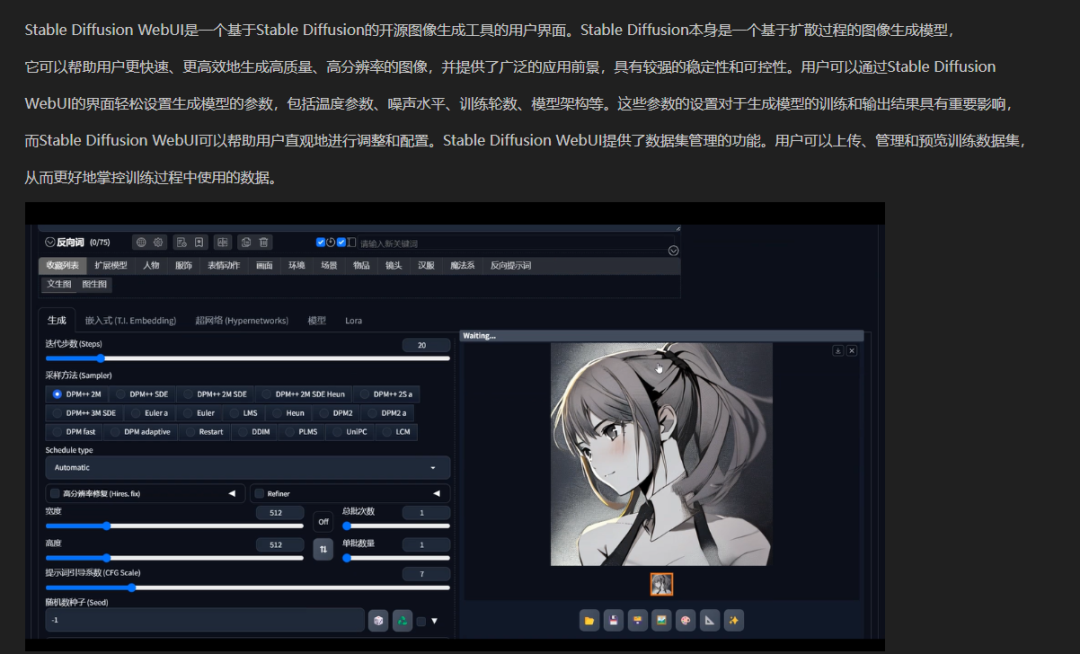This screenshot has width=1080, height=654.
Task: Open the gear settings icon beside the negative prompt
Action: 158,242
